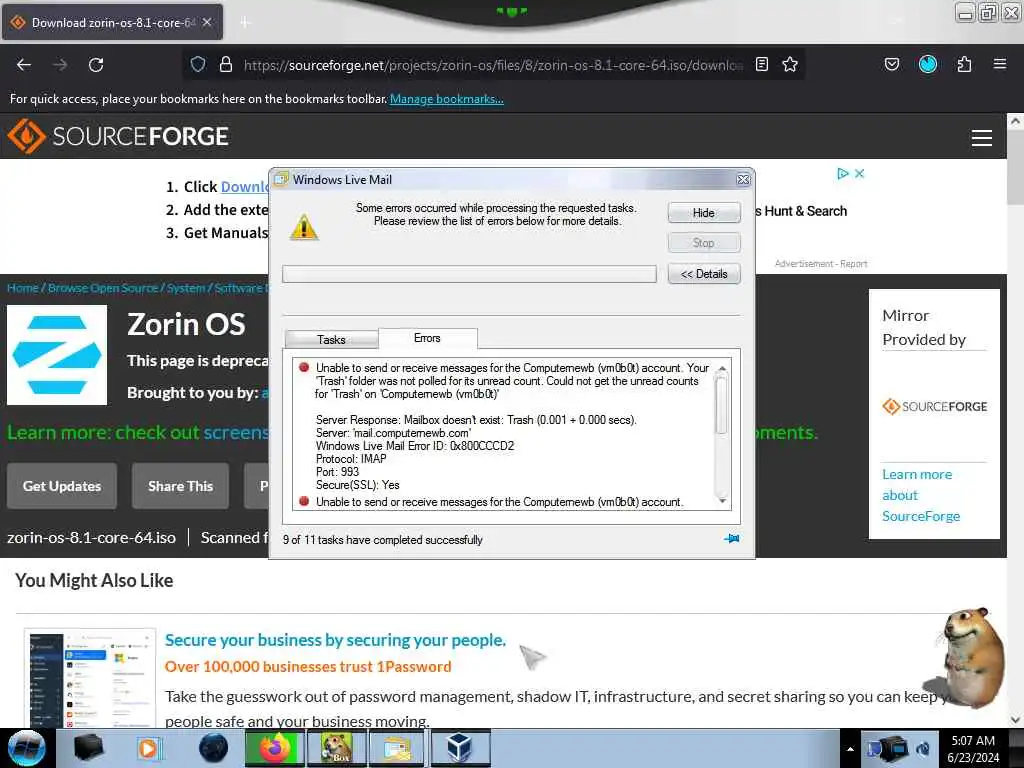The image size is (1024, 768).
Task: Open the Firefox account profile icon
Action: [927, 64]
